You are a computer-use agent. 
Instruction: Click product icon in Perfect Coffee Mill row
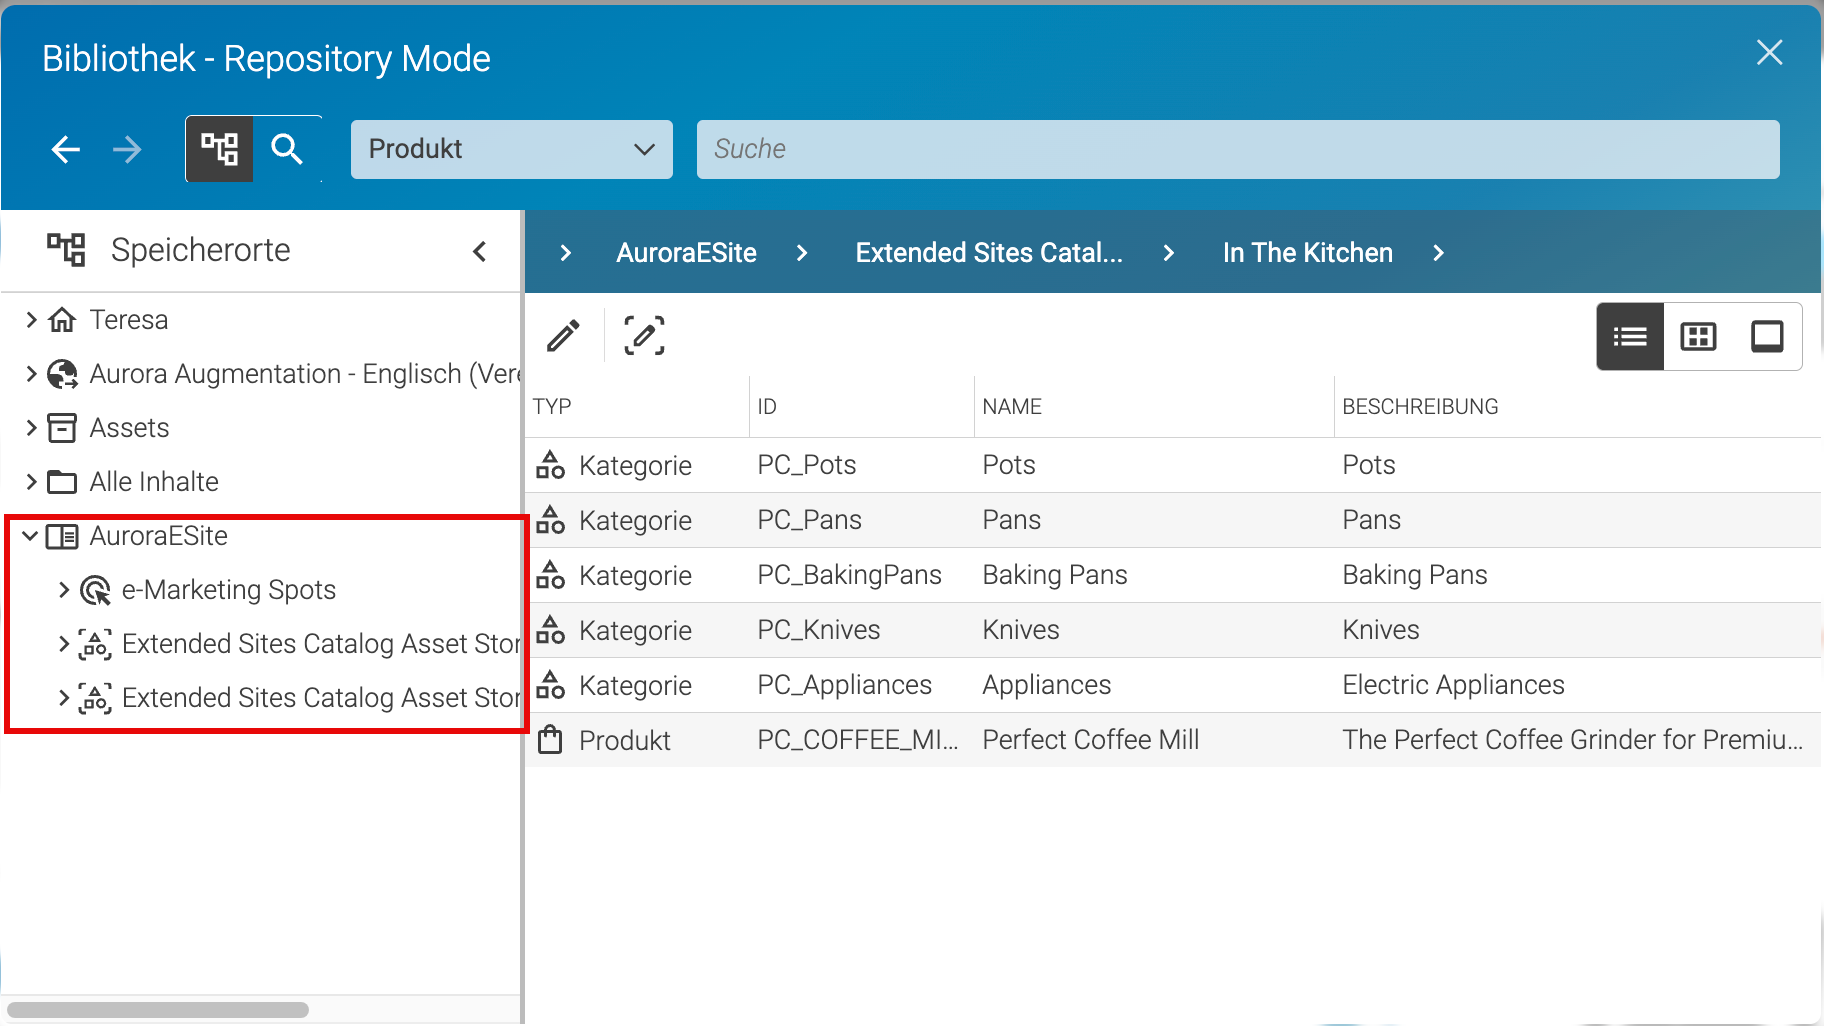550,740
